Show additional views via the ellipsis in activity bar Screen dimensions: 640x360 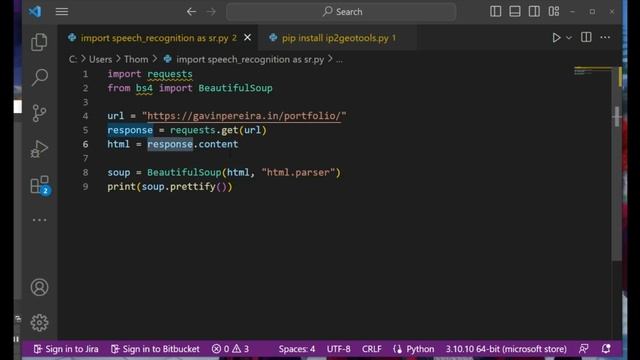click(39, 220)
